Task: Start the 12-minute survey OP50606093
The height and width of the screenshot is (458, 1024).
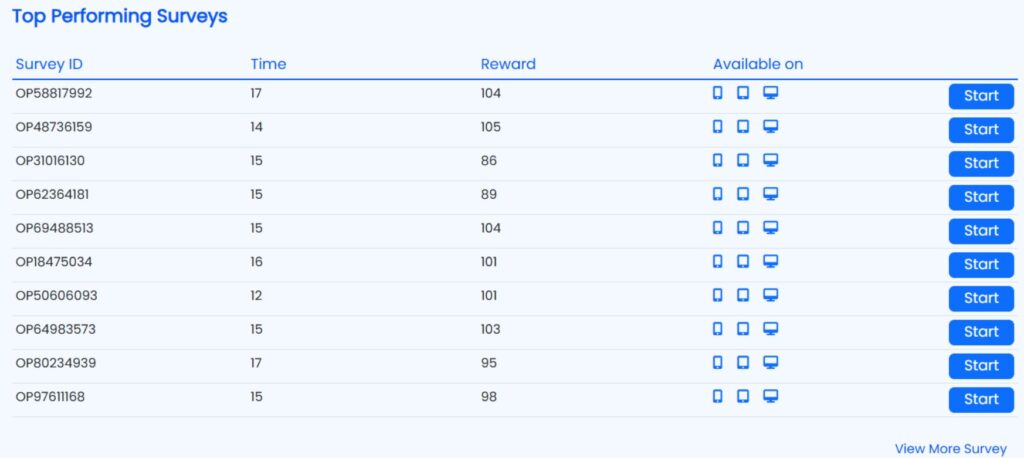Action: click(980, 298)
